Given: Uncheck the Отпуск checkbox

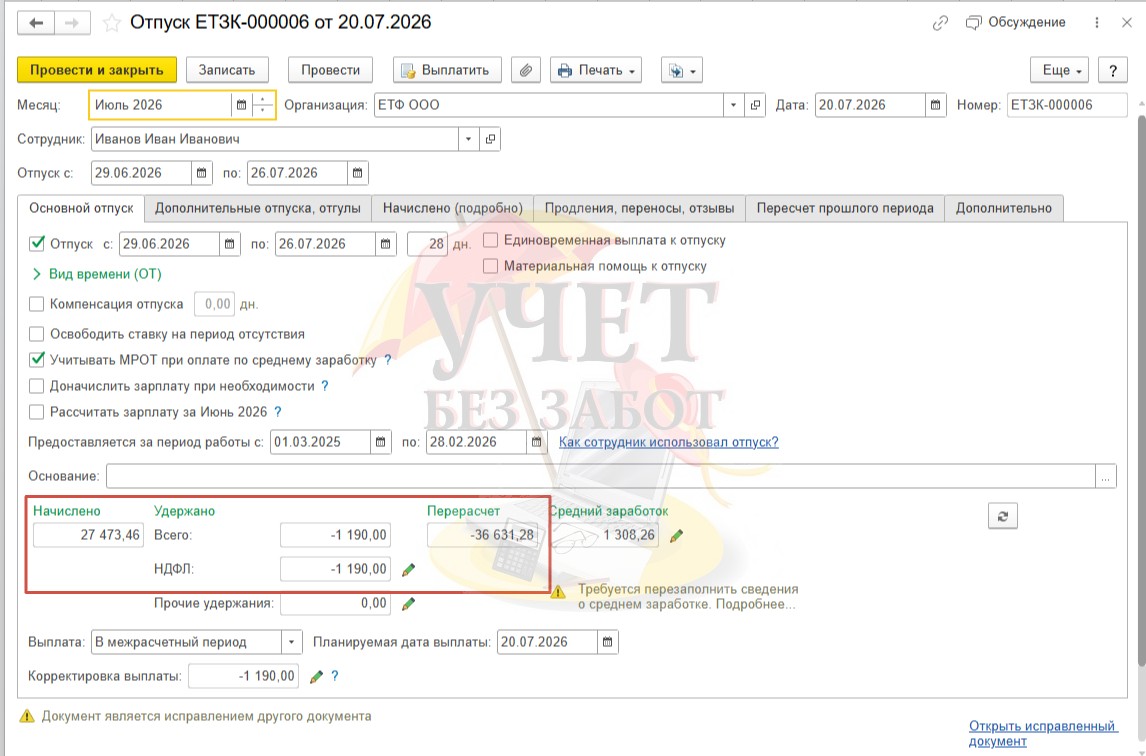Looking at the screenshot, I should [x=37, y=243].
